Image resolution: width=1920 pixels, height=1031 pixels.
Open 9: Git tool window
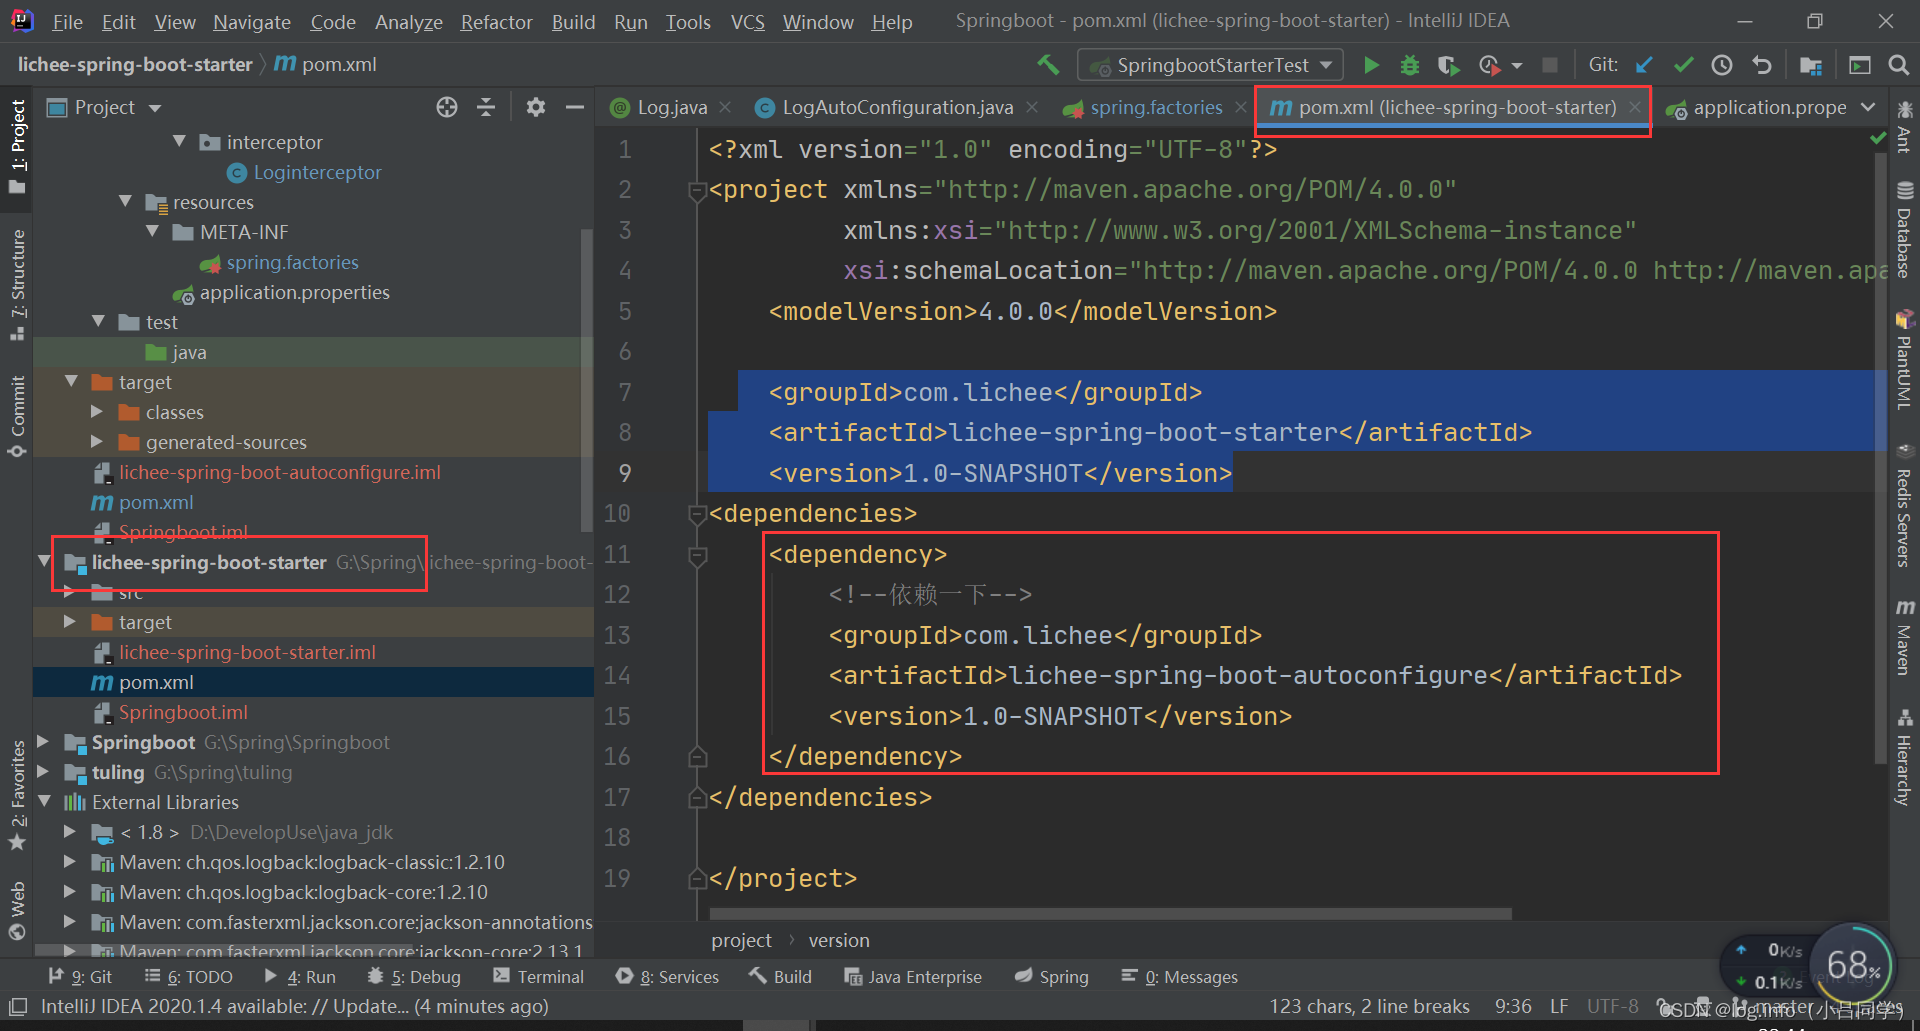tap(80, 977)
